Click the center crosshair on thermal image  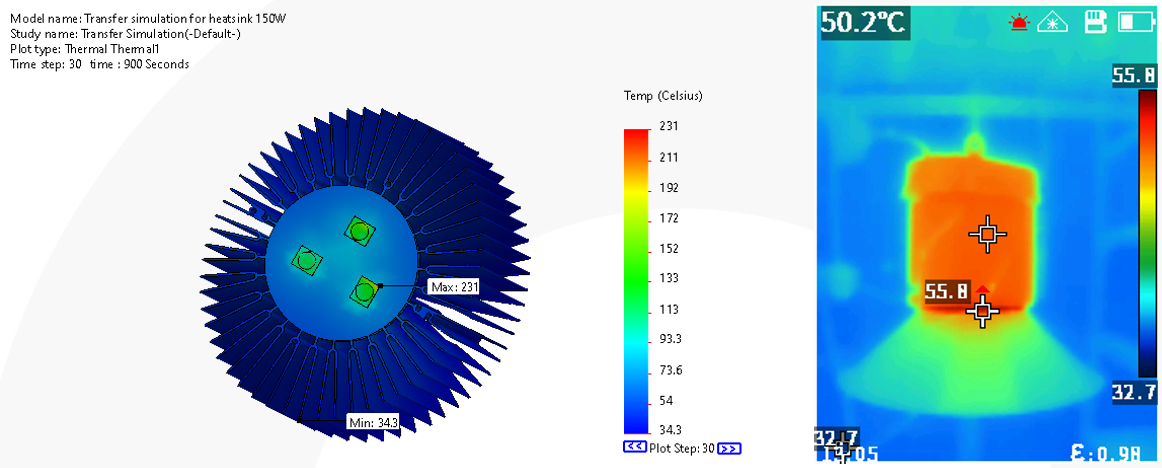tap(987, 234)
